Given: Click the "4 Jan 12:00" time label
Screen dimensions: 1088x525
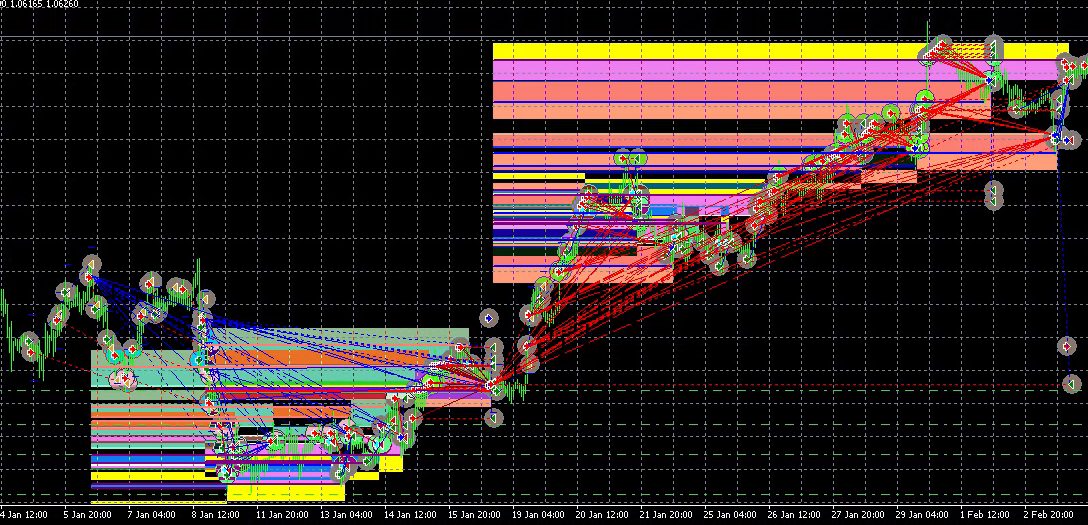Looking at the screenshot, I should [x=23, y=515].
